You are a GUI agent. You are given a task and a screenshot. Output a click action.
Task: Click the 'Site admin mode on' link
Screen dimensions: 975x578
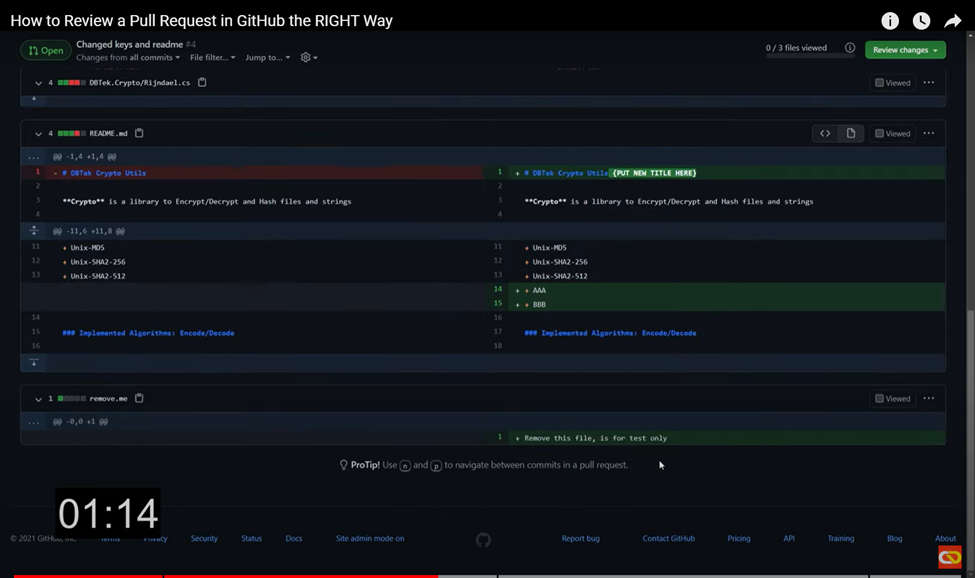tap(370, 538)
